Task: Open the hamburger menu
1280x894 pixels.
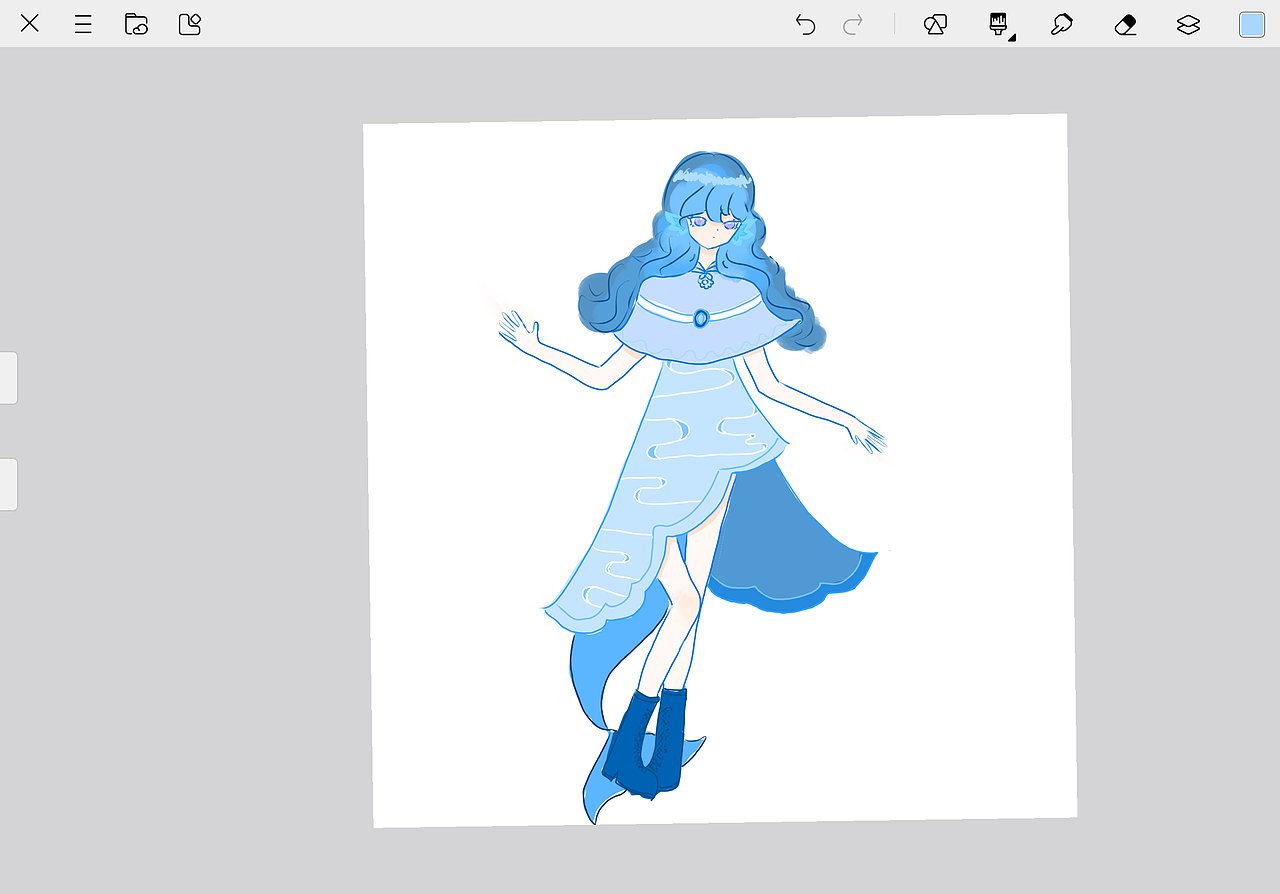Action: pyautogui.click(x=83, y=24)
